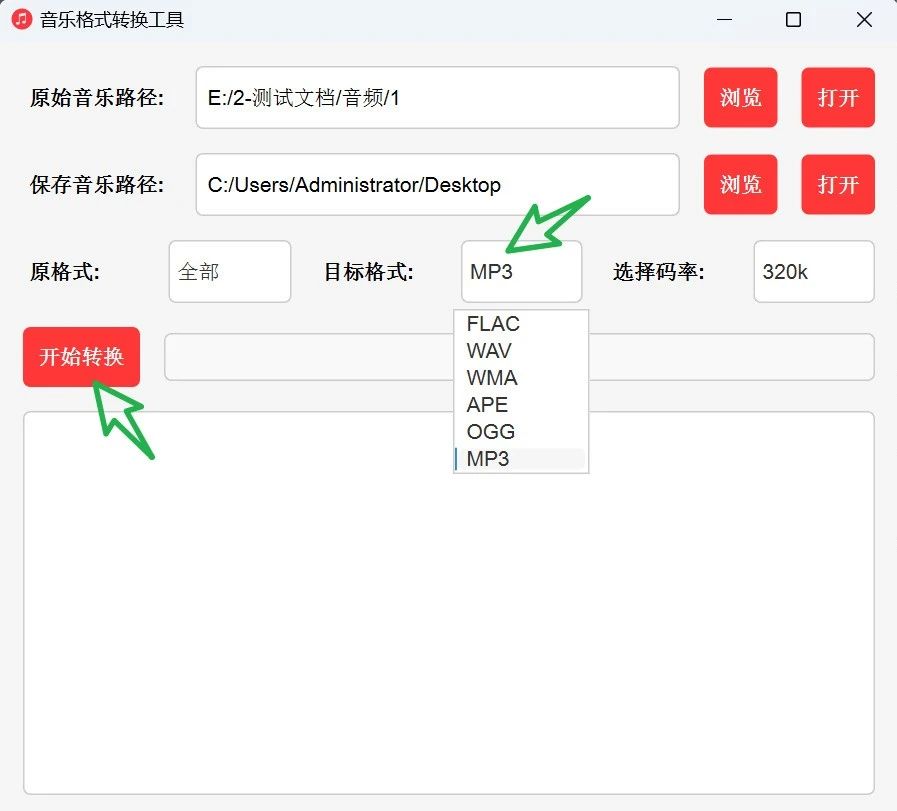Screen dimensions: 897x811
Task: Select WAV from the format list
Action: point(521,351)
